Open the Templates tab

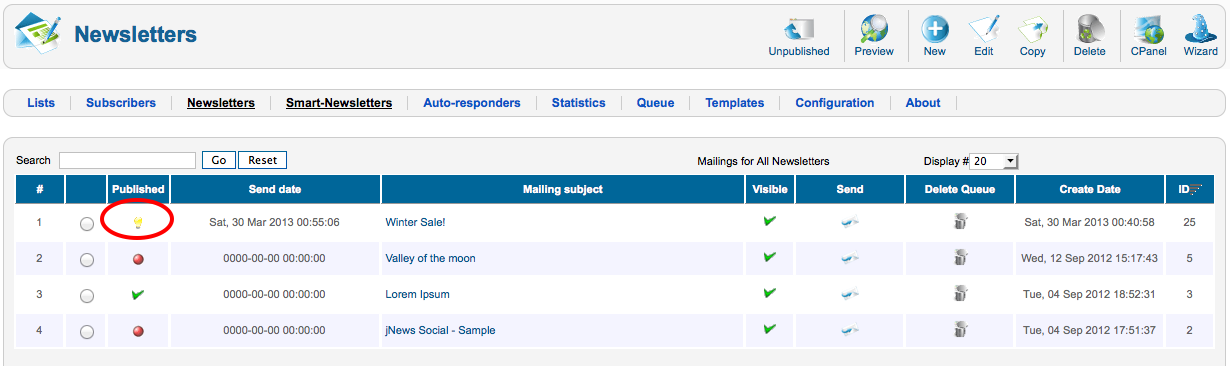[x=735, y=103]
